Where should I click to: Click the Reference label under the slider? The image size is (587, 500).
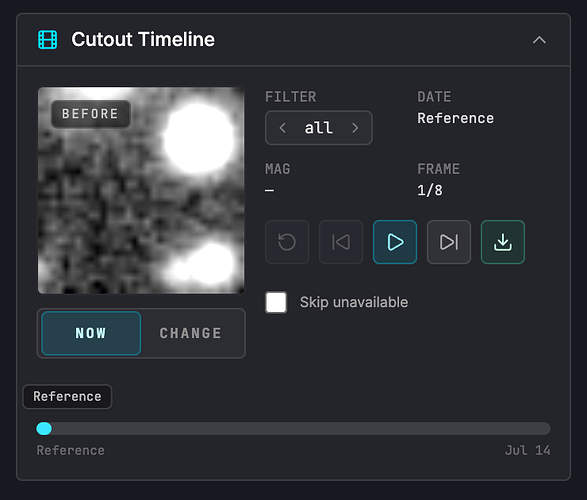pyautogui.click(x=70, y=450)
